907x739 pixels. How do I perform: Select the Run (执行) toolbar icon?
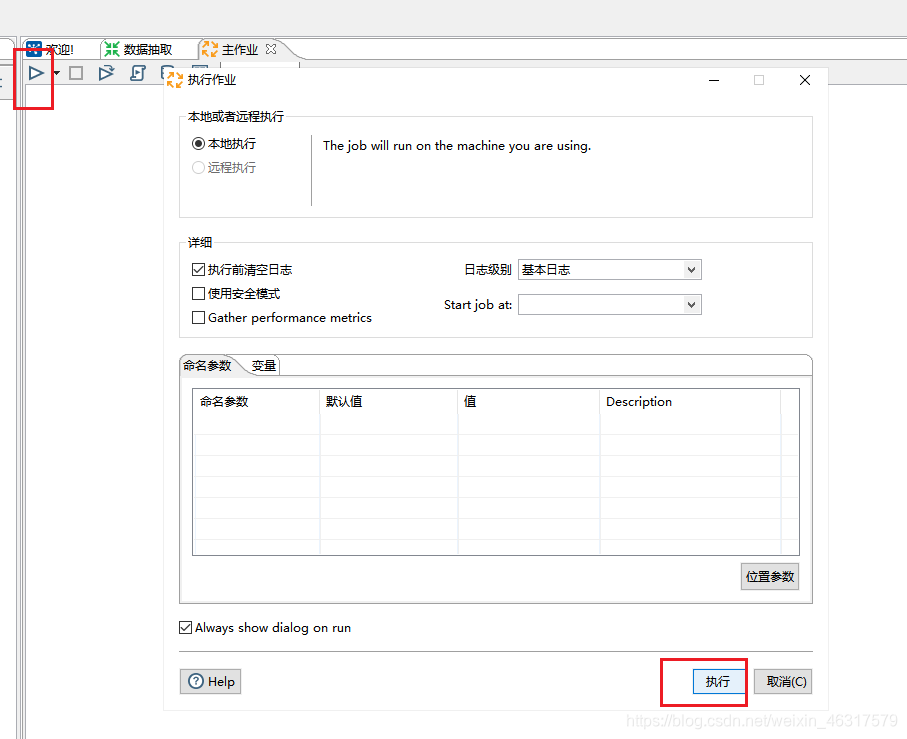tap(35, 72)
